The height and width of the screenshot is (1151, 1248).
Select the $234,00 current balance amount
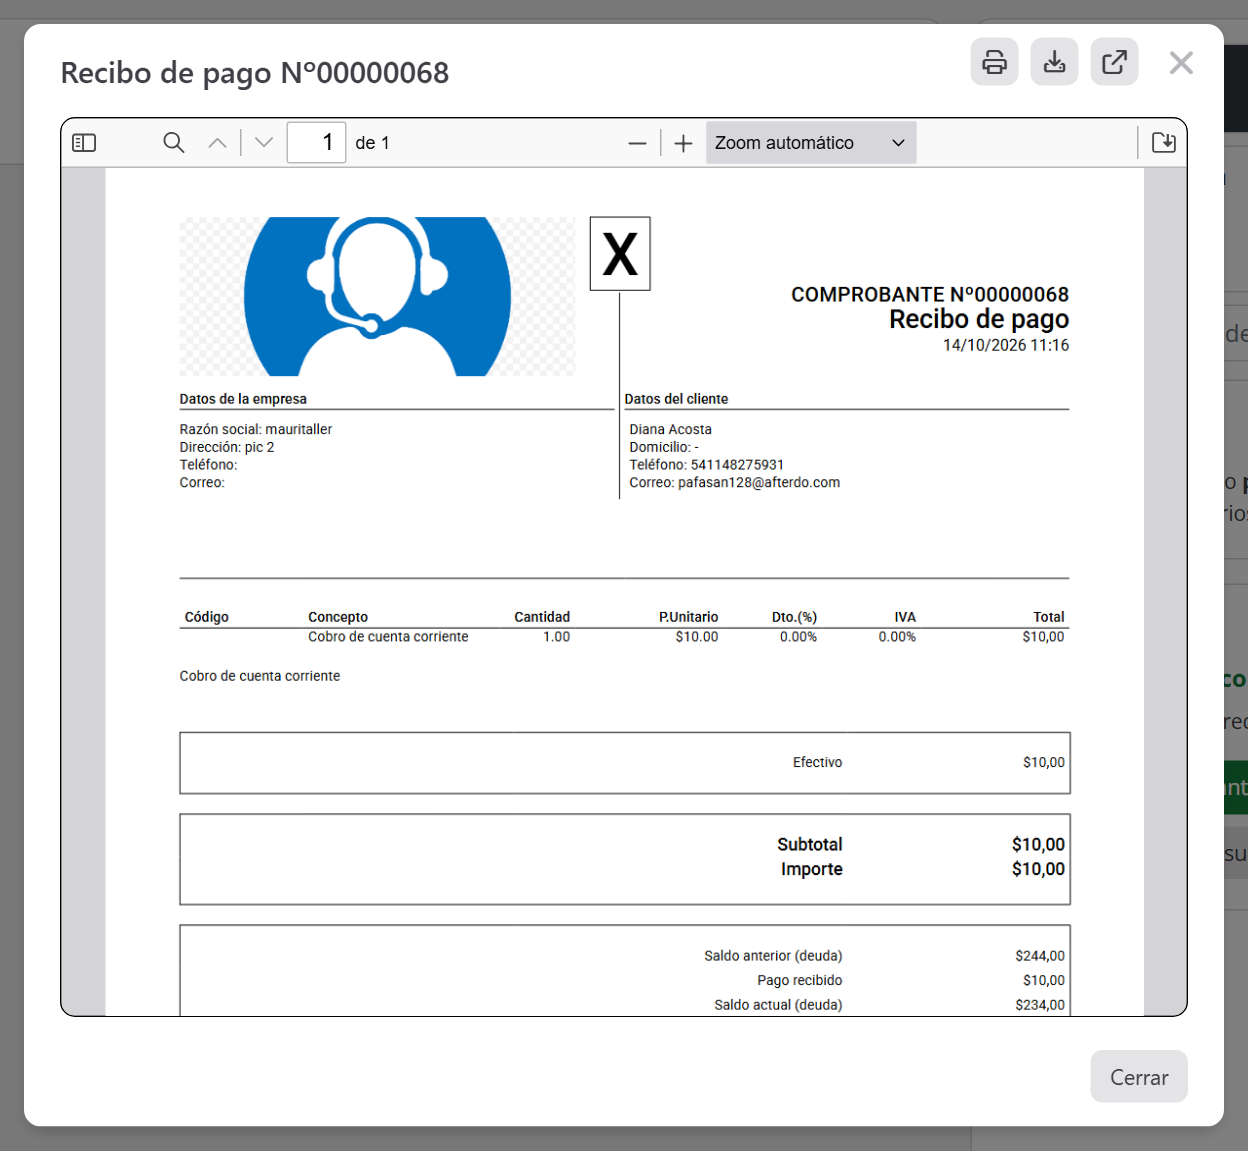pos(1040,1005)
